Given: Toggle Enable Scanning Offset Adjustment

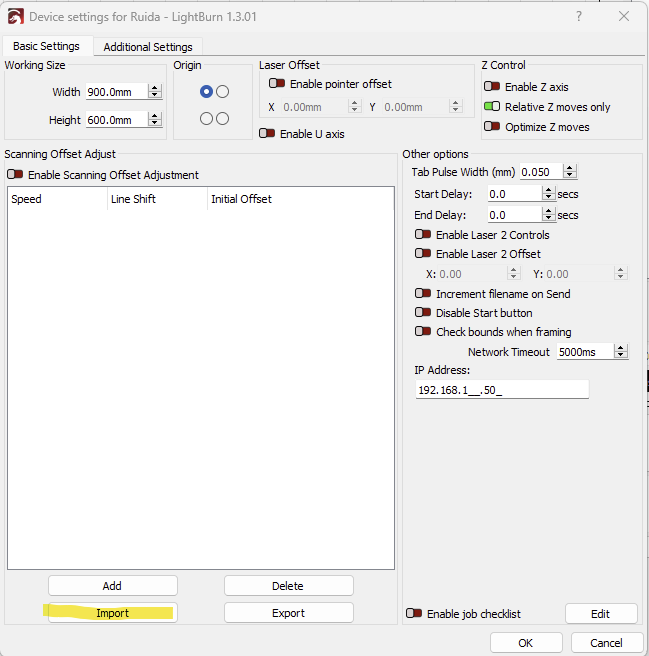Looking at the screenshot, I should pyautogui.click(x=15, y=175).
